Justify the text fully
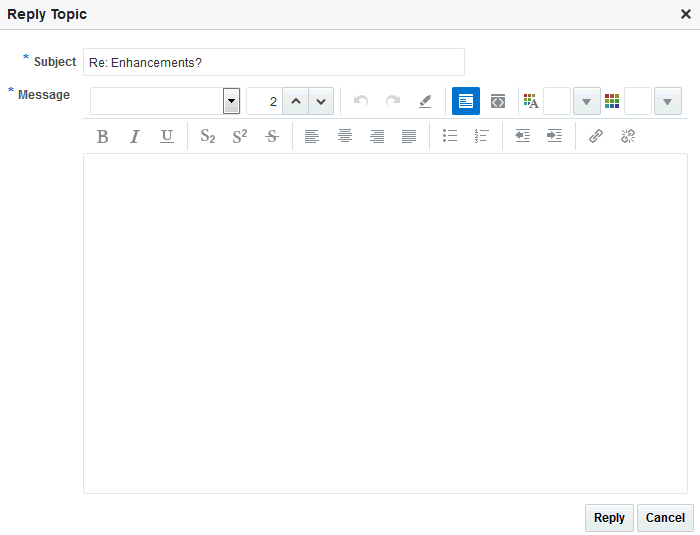Screen dimensions: 700x535 point(409,136)
